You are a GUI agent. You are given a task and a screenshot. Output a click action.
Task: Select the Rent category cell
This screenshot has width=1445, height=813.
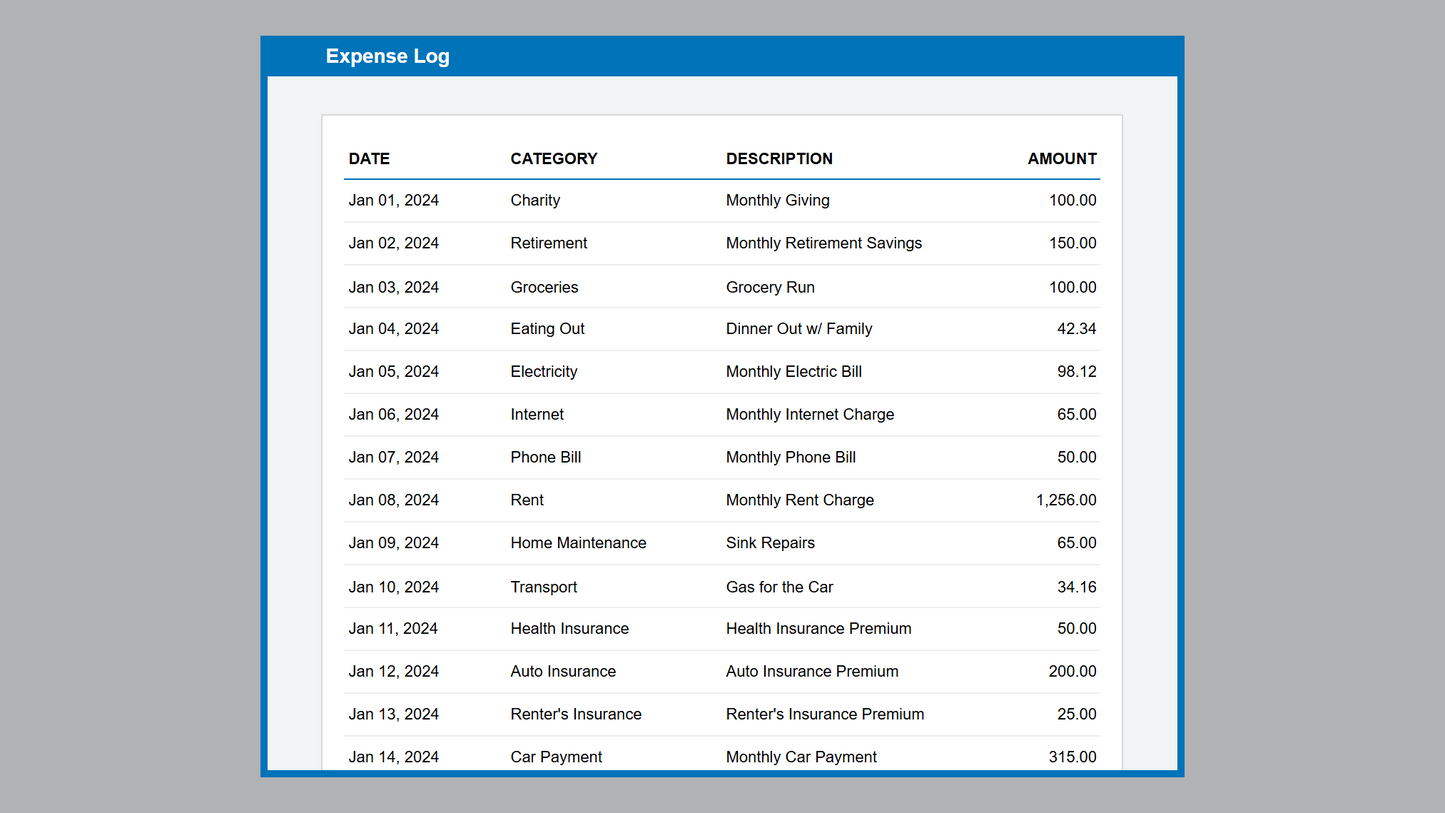click(527, 500)
